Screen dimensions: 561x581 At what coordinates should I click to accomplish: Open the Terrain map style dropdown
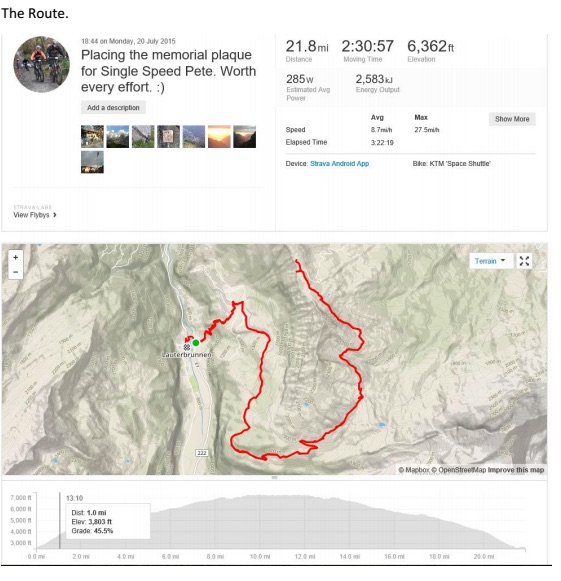coord(491,261)
